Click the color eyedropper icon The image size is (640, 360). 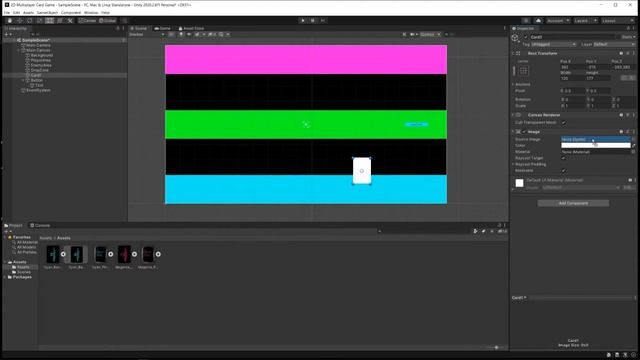[x=633, y=145]
